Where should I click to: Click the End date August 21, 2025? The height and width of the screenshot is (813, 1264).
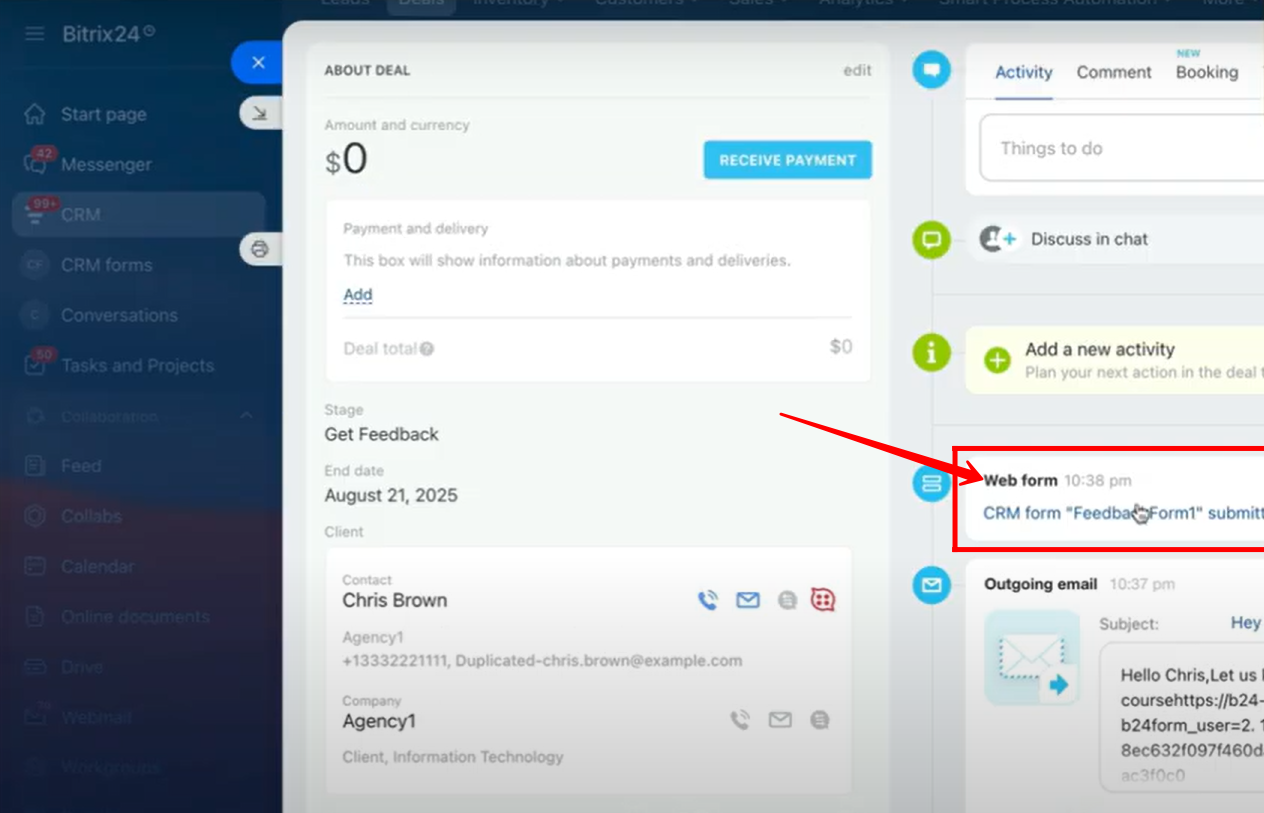[391, 495]
